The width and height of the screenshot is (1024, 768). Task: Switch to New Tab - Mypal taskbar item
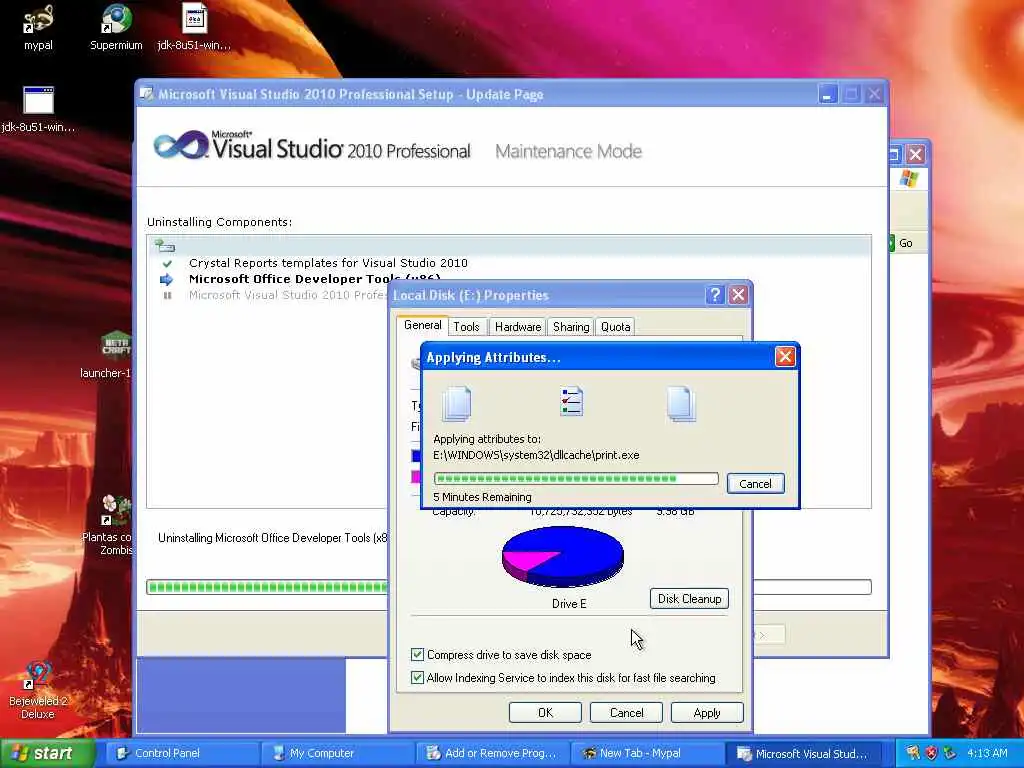click(x=647, y=753)
